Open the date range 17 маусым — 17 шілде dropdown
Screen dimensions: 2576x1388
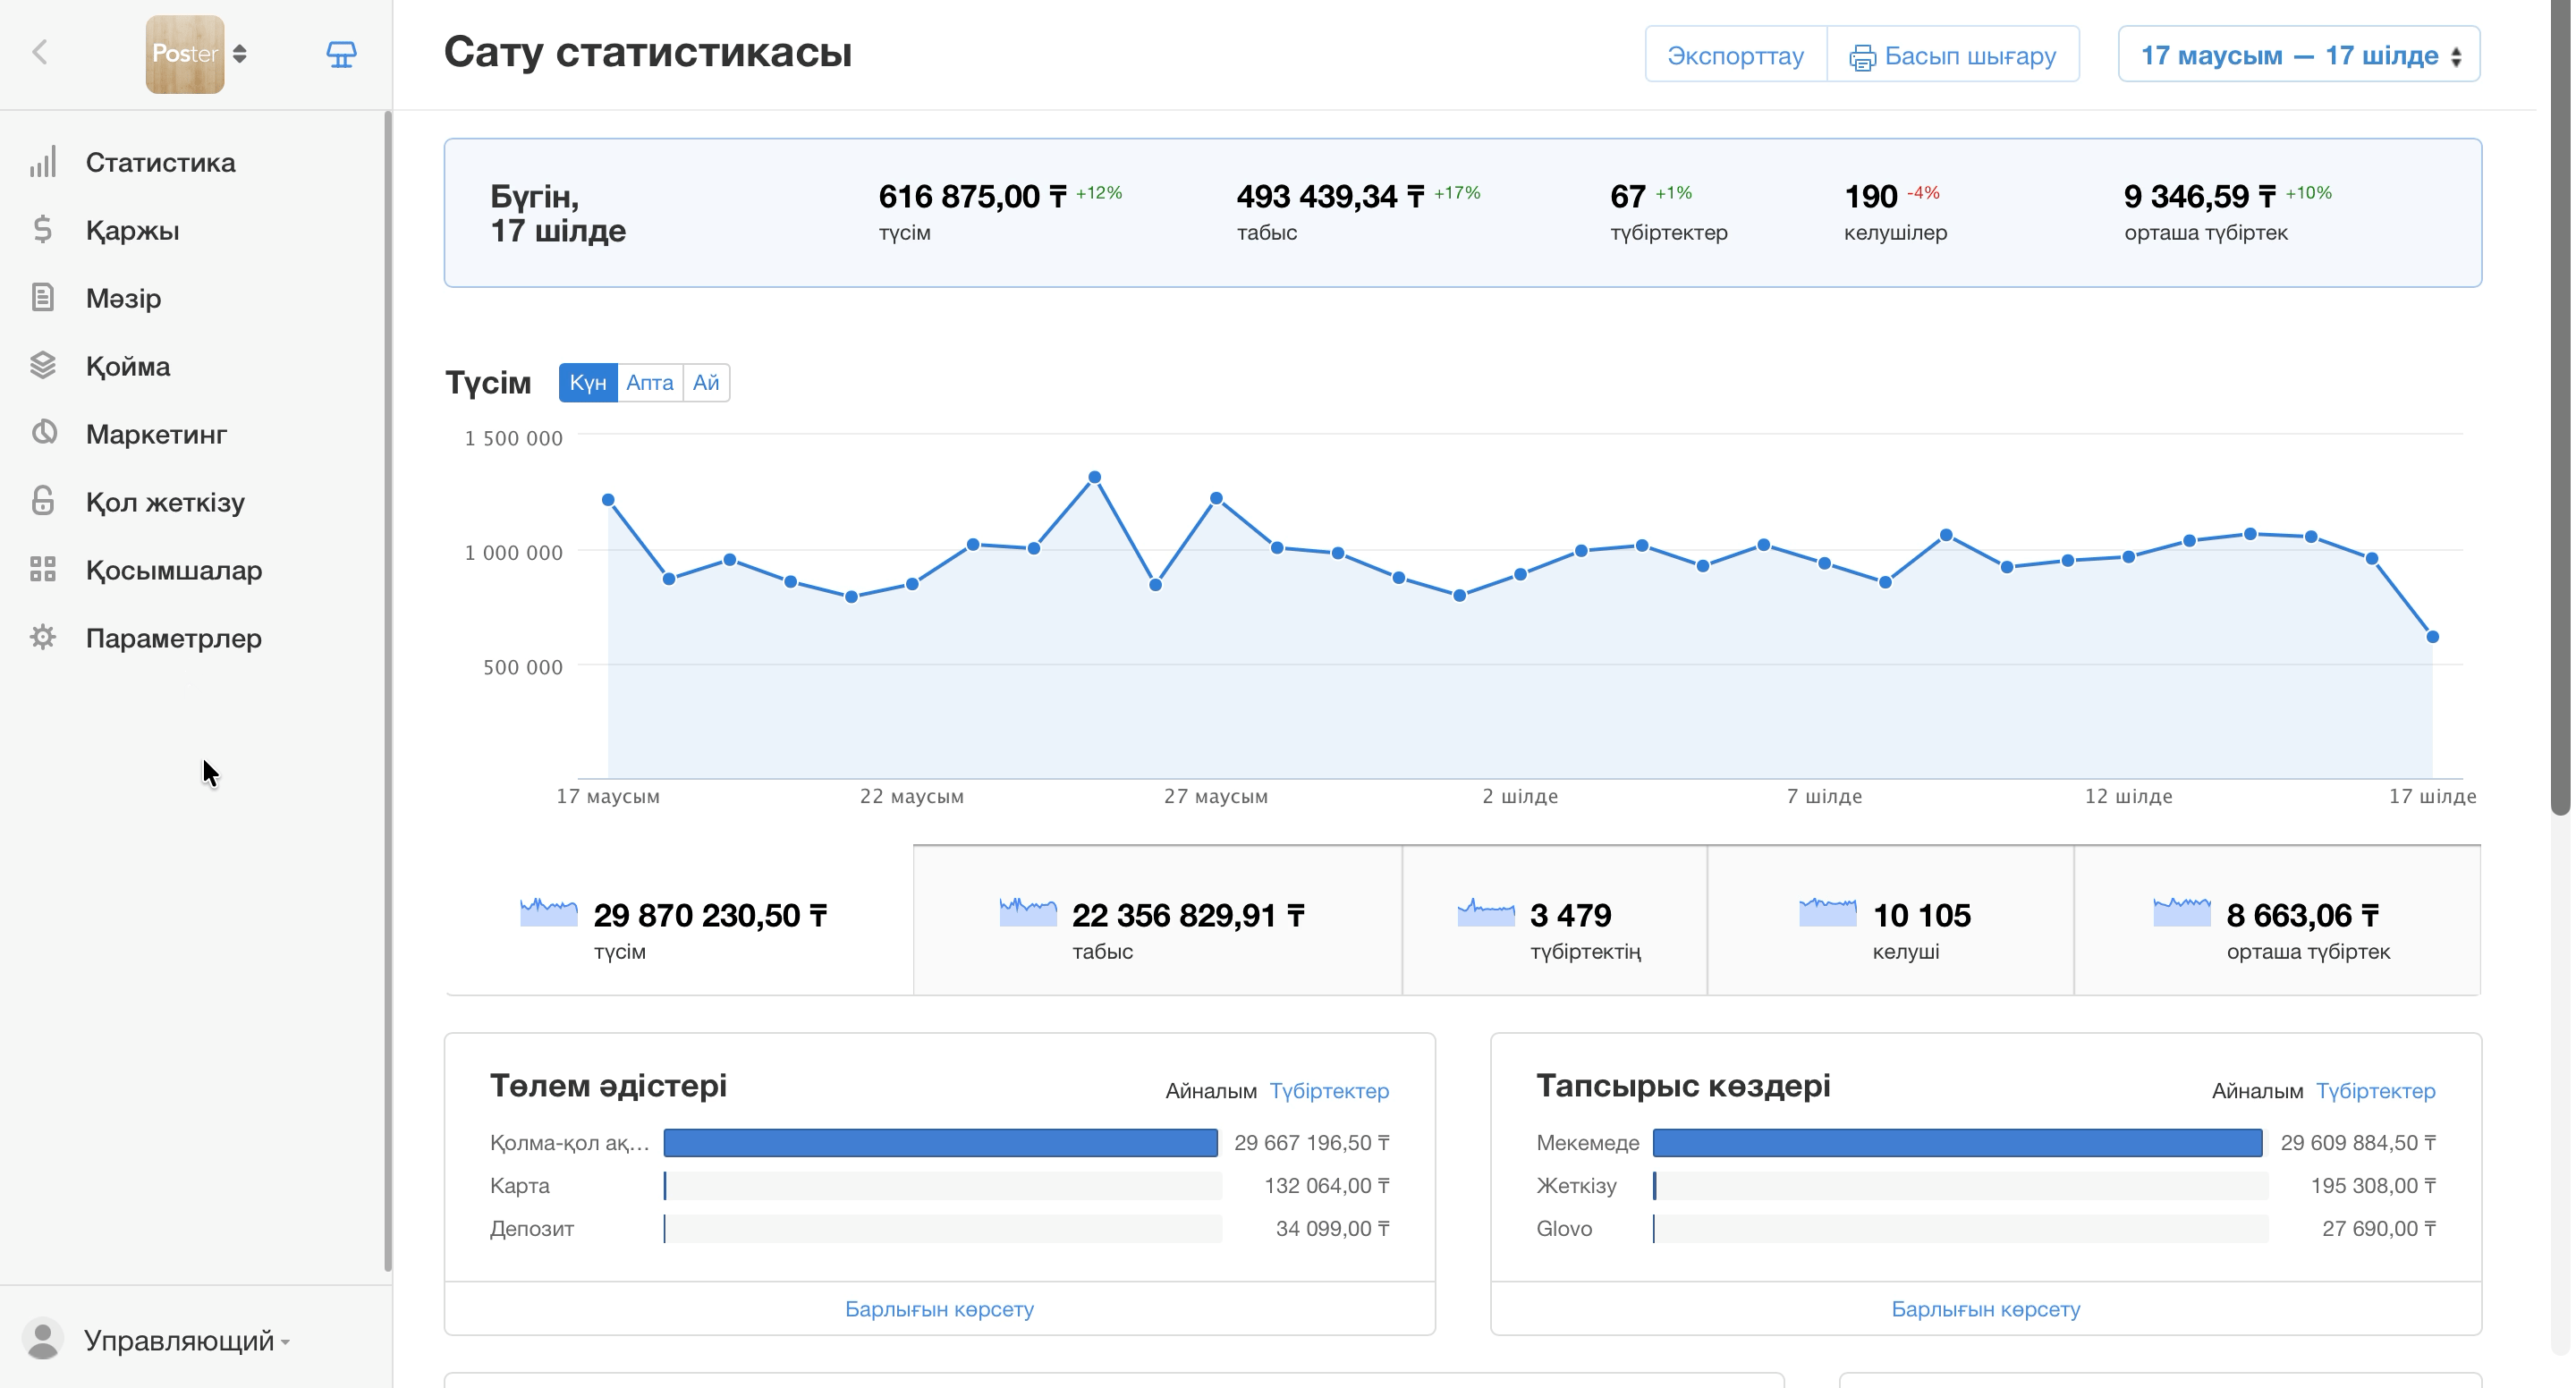coord(2298,55)
